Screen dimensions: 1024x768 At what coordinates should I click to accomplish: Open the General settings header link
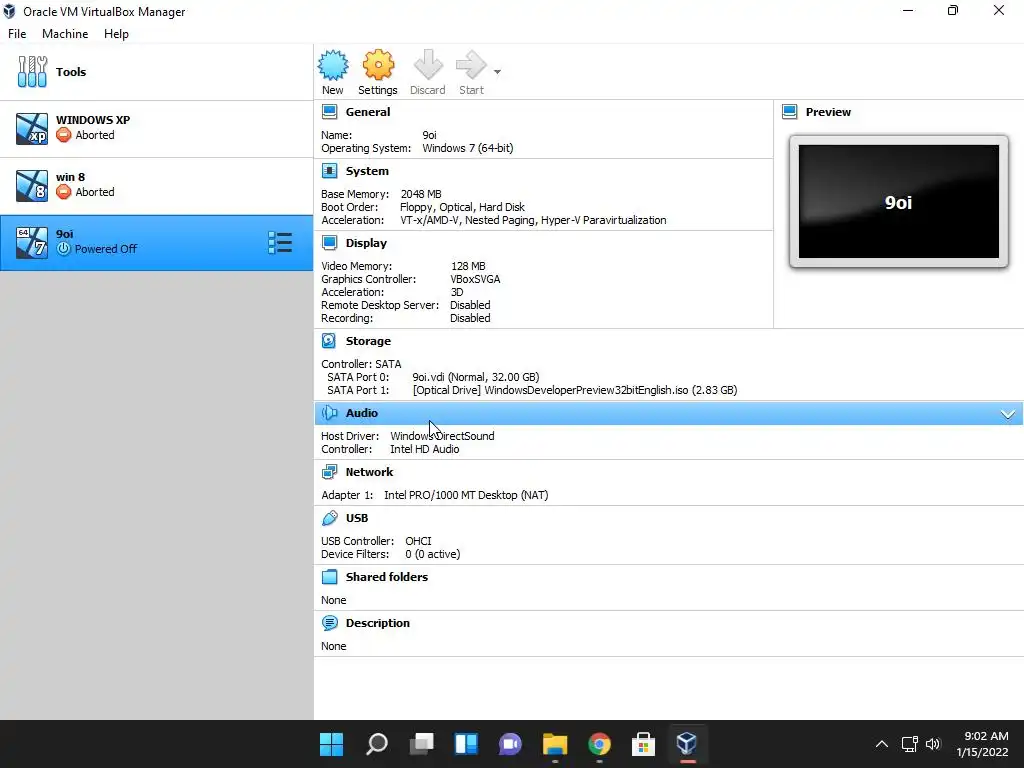click(368, 112)
